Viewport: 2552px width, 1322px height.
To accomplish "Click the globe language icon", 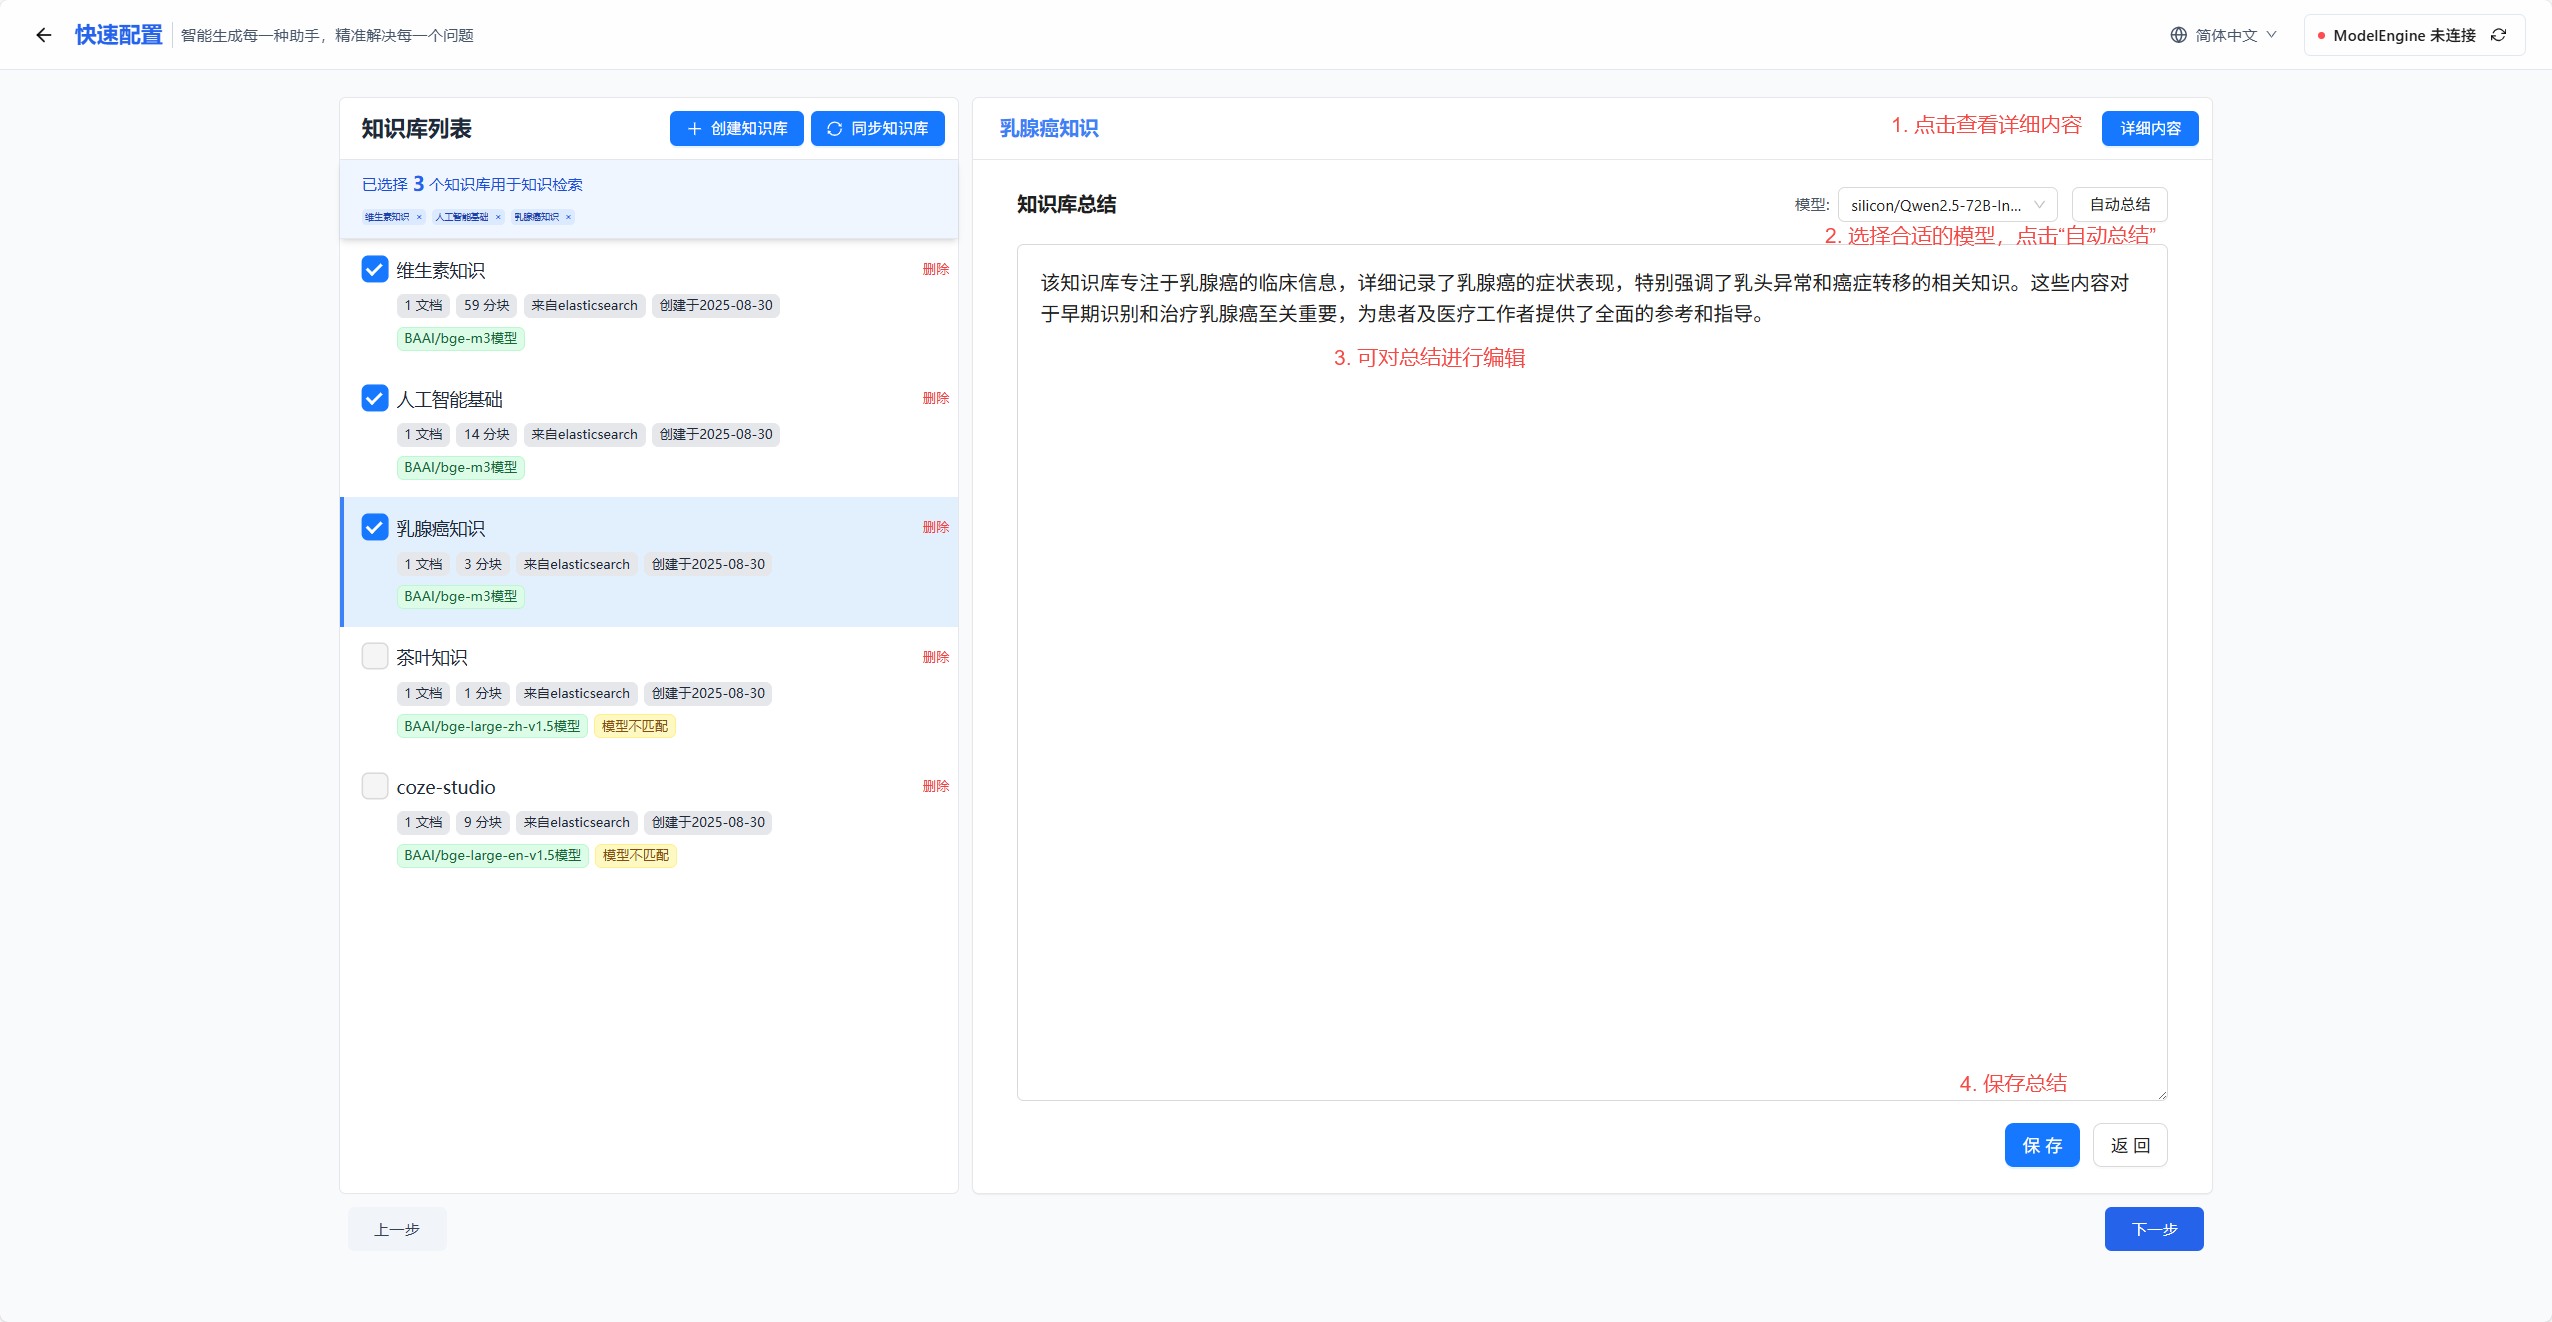I will click(2178, 35).
